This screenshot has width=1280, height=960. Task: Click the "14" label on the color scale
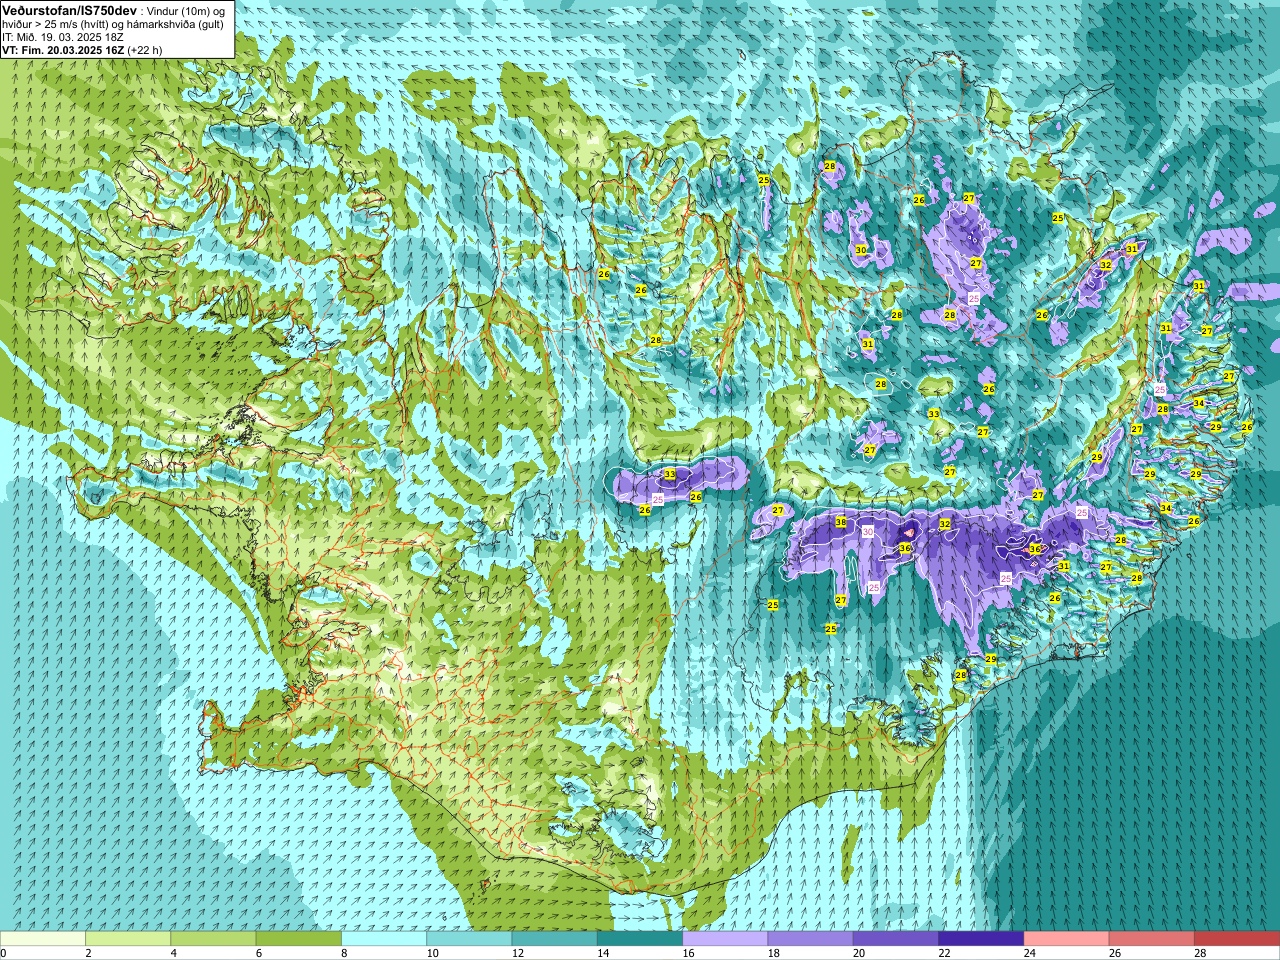[x=603, y=953]
